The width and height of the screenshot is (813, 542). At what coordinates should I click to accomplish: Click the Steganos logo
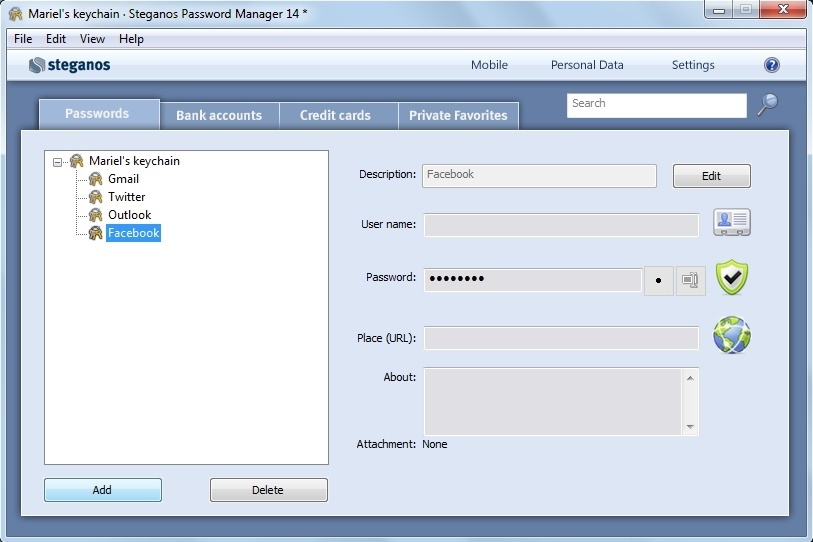69,65
